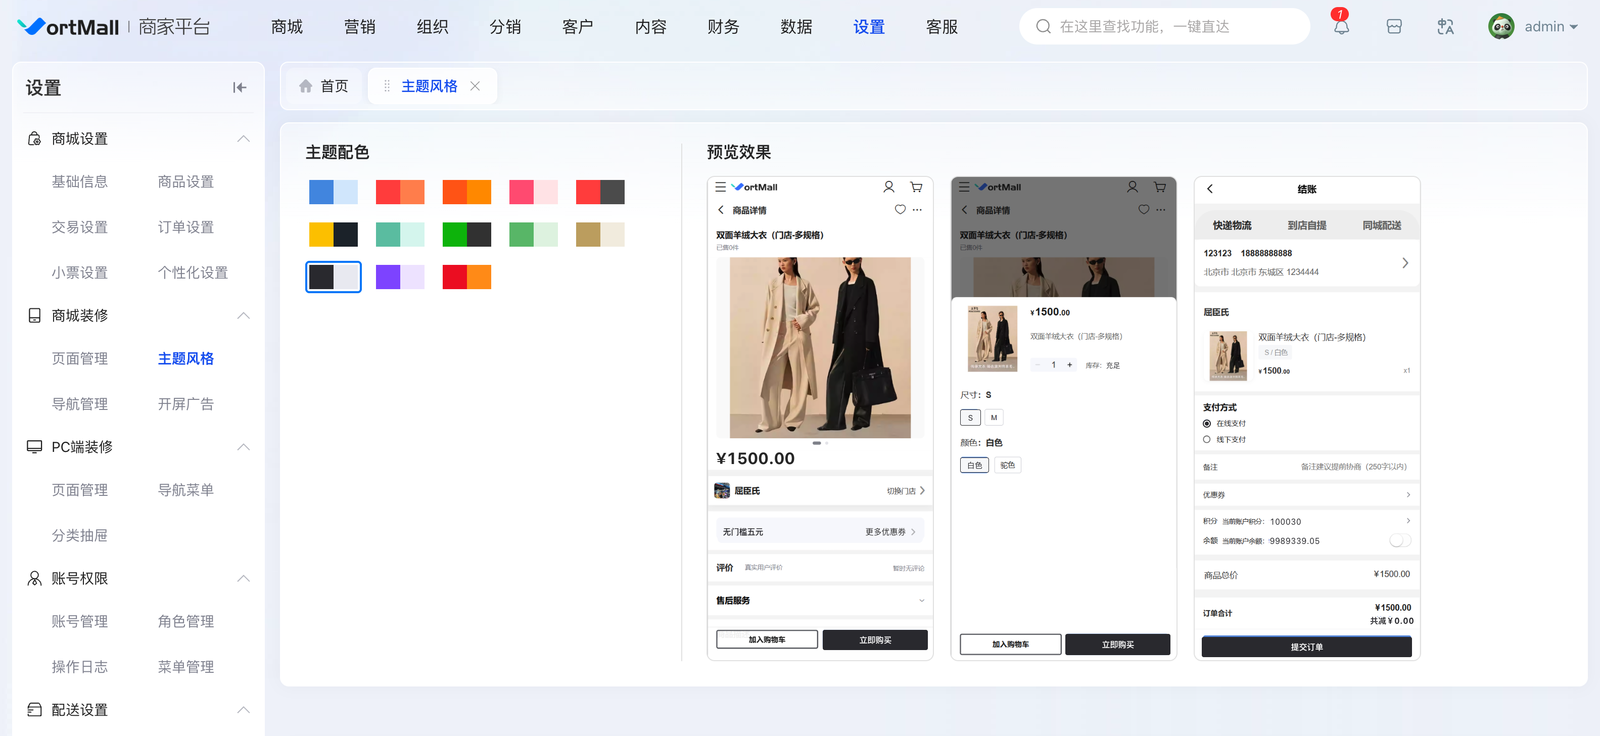Image resolution: width=1600 pixels, height=736 pixels.
Task: Select the purple theme color swatch
Action: [400, 277]
